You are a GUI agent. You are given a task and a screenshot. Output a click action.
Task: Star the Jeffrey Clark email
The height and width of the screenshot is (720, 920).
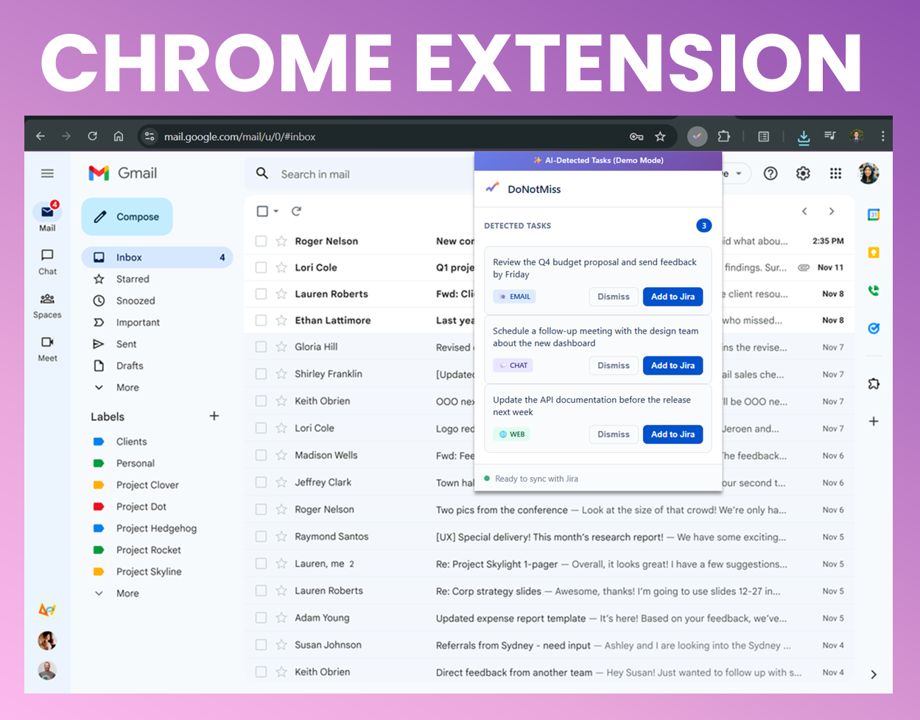[x=282, y=482]
